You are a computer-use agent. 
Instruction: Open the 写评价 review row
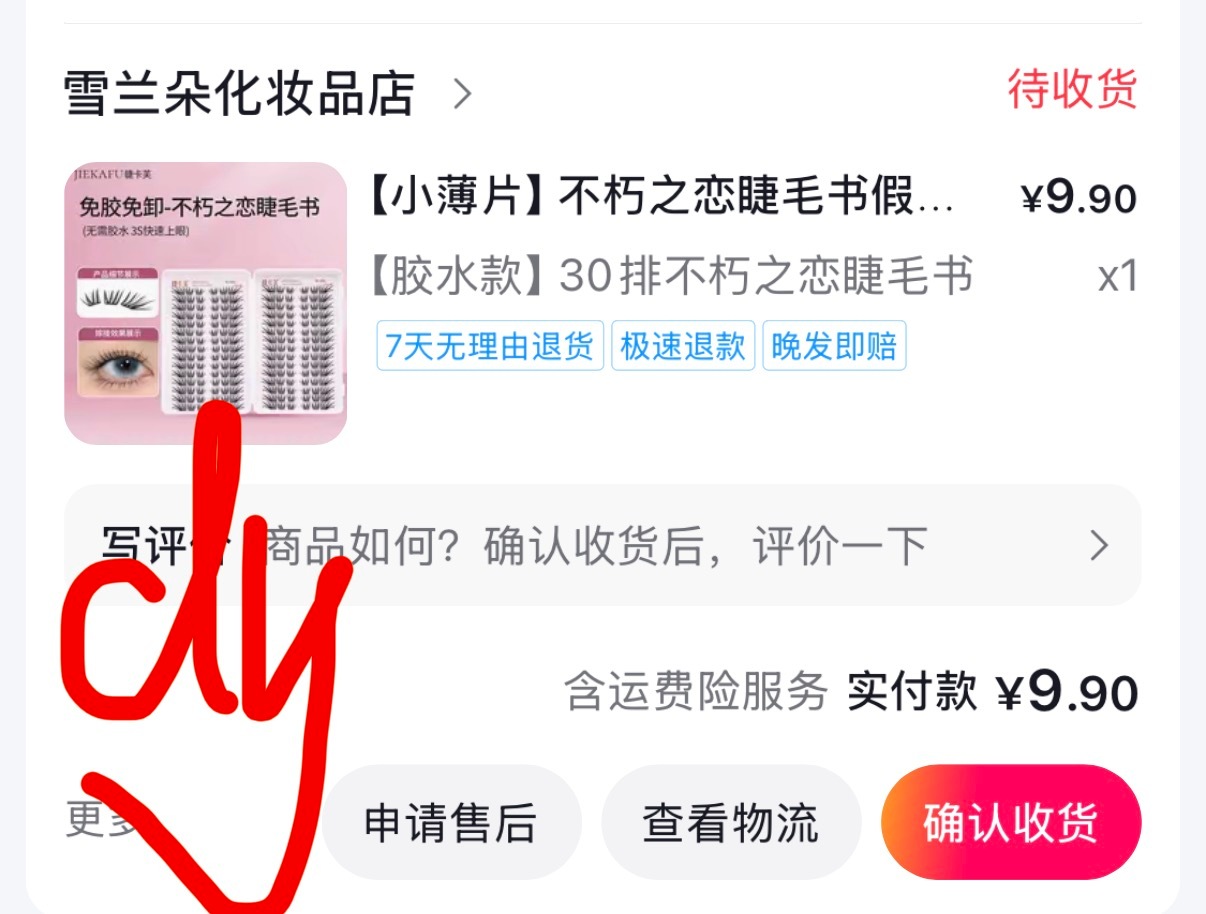(x=603, y=545)
